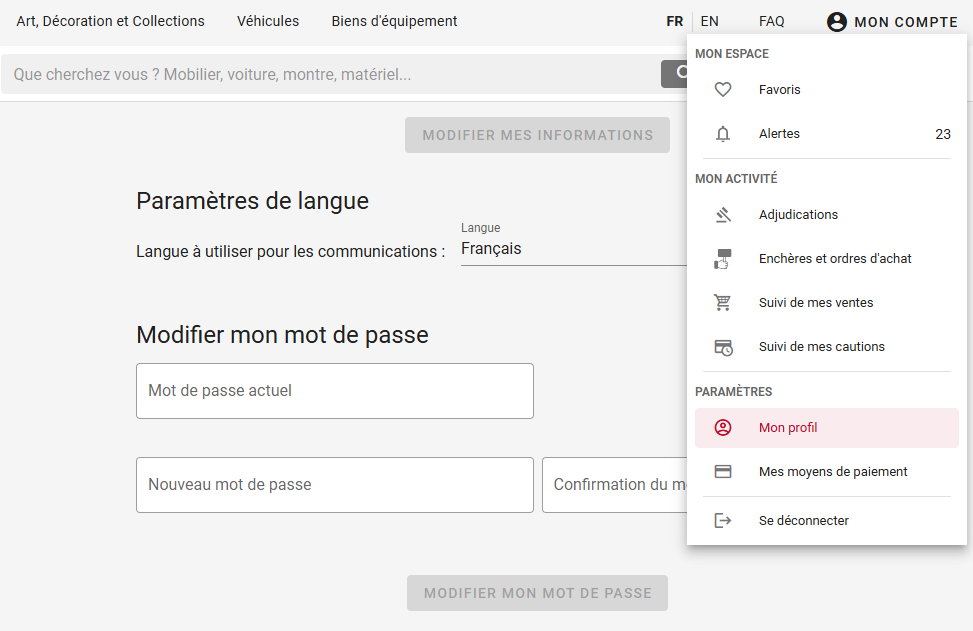Open Biens d'équipement category
Screen dimensions: 973x631
tap(394, 21)
